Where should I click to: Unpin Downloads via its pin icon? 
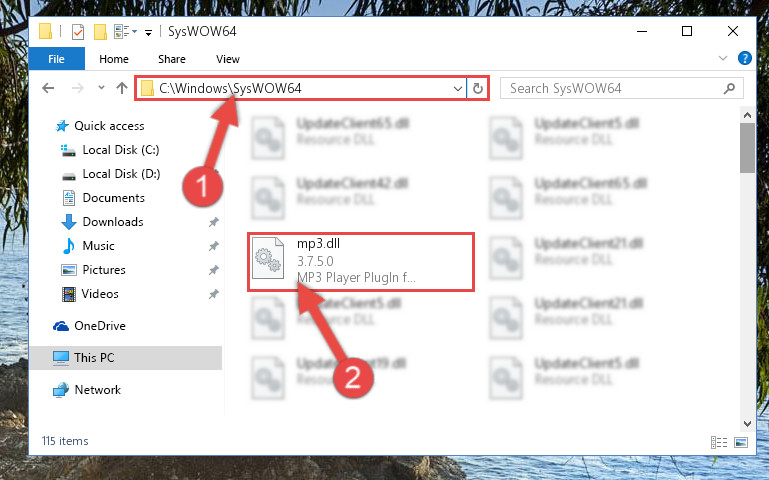tap(213, 222)
